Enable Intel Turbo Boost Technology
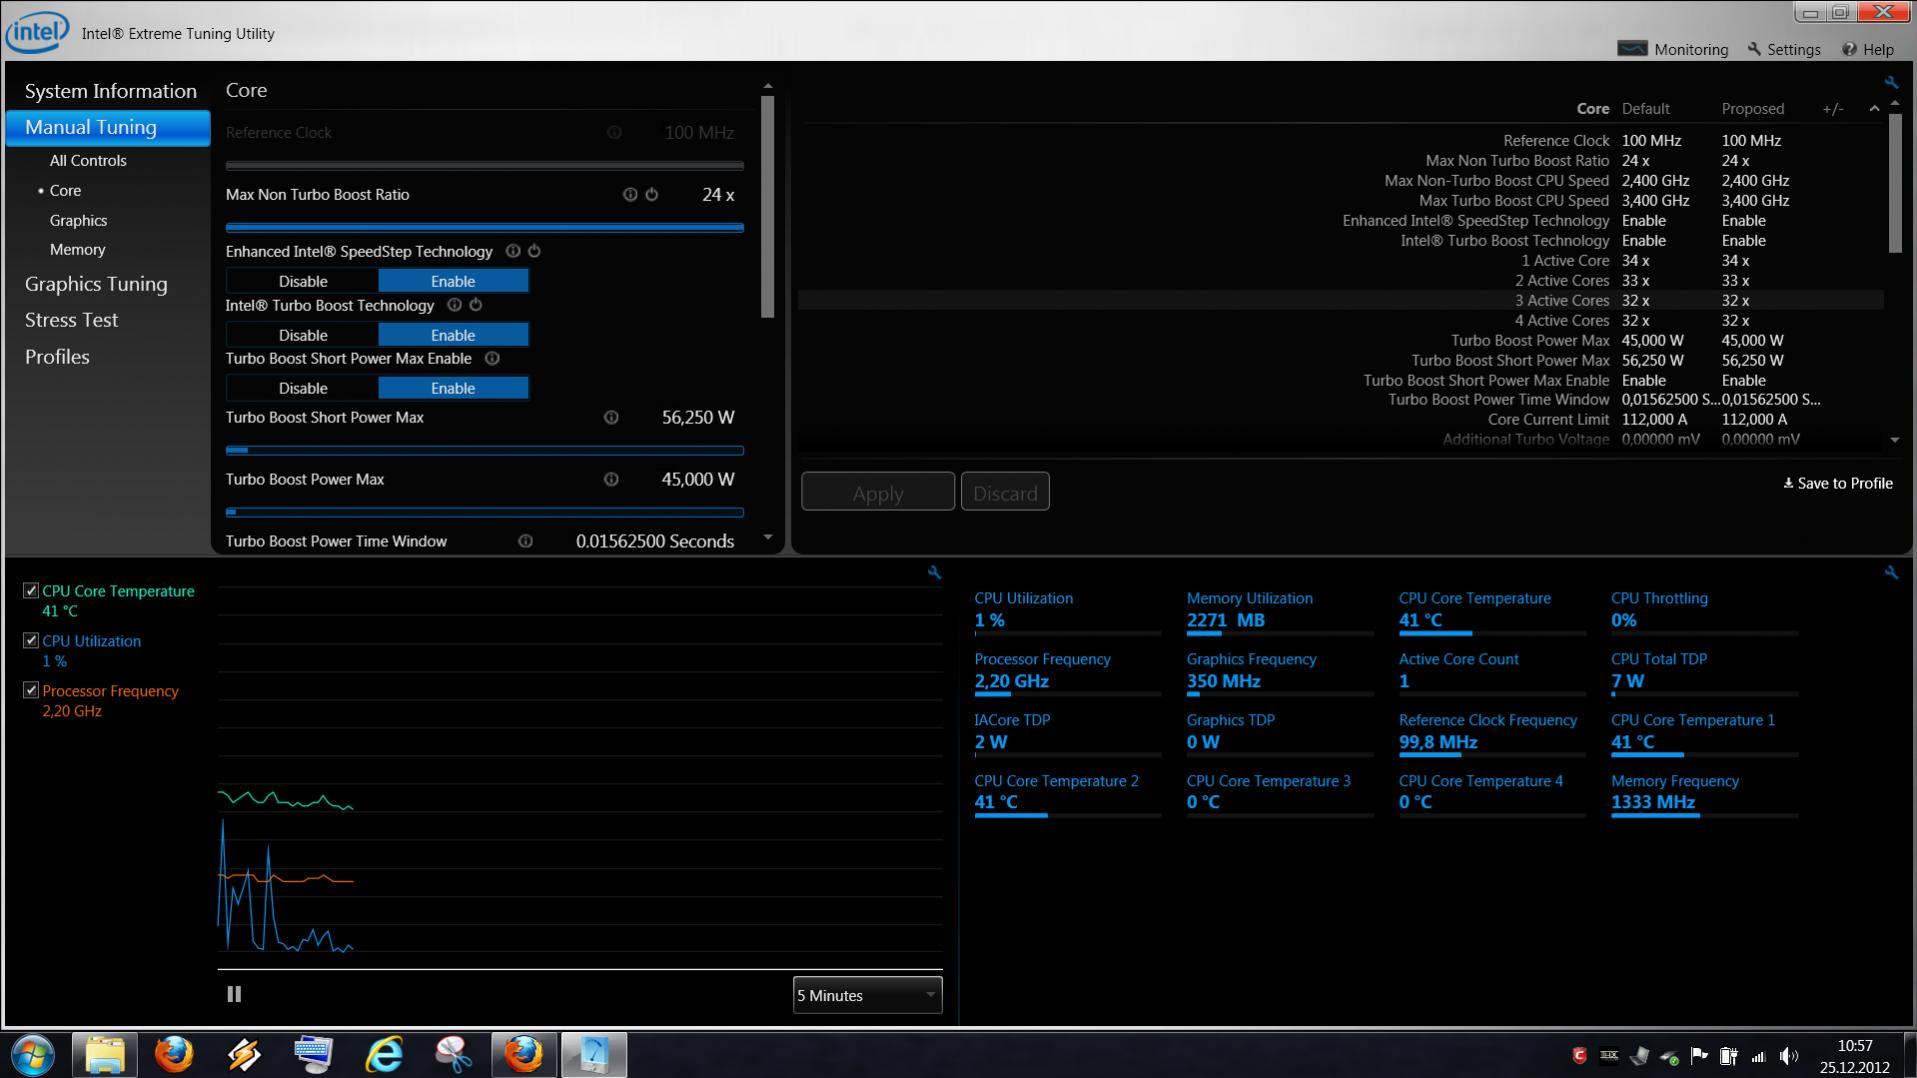 point(453,335)
